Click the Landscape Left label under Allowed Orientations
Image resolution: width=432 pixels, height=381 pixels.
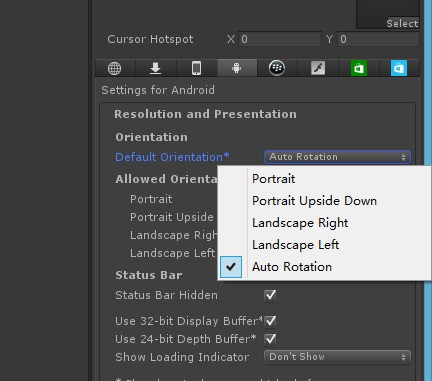click(x=173, y=253)
